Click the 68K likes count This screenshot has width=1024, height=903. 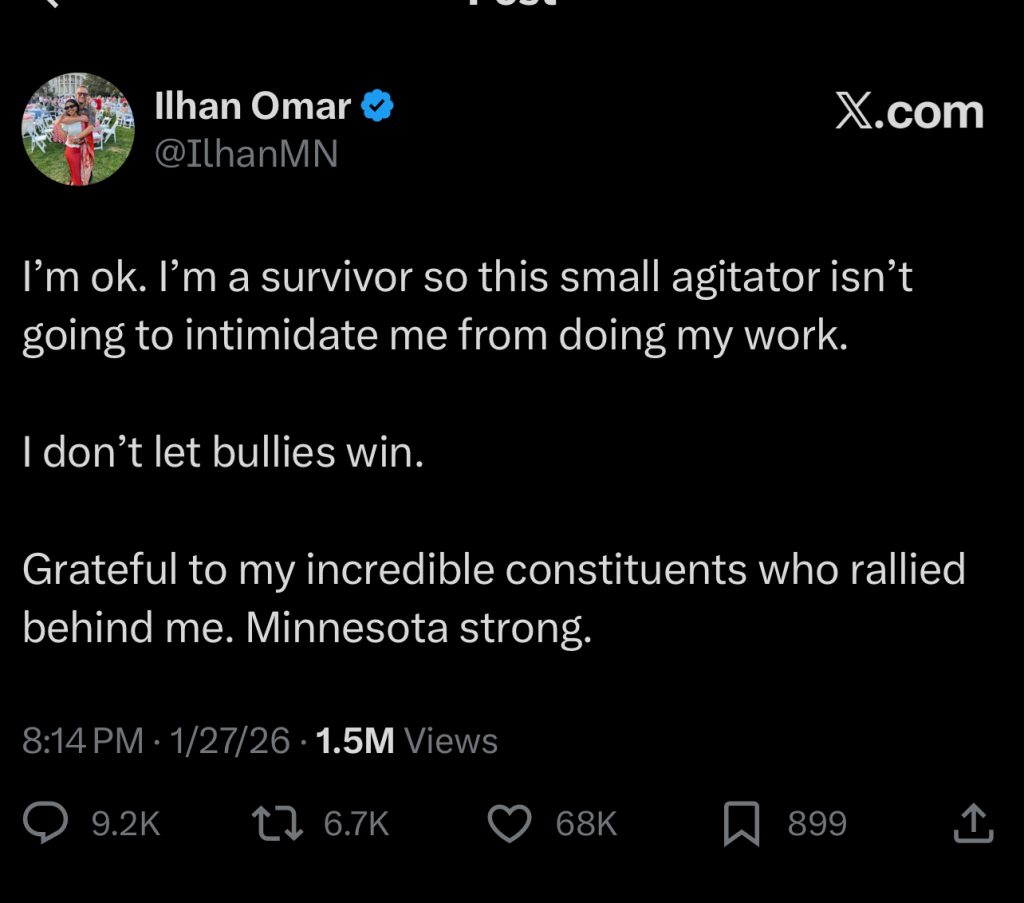[x=586, y=824]
